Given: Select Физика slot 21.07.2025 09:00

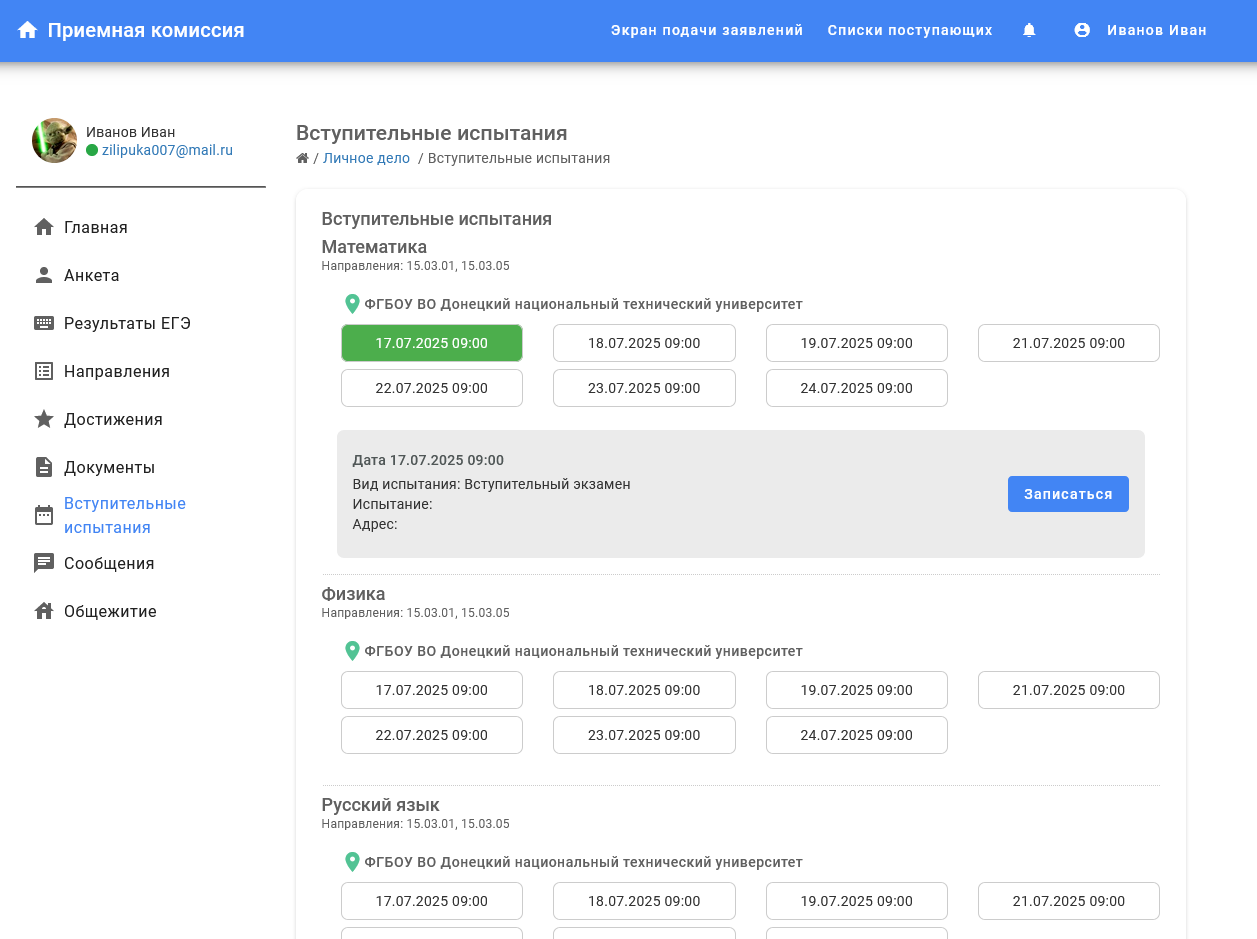Looking at the screenshot, I should point(1069,690).
